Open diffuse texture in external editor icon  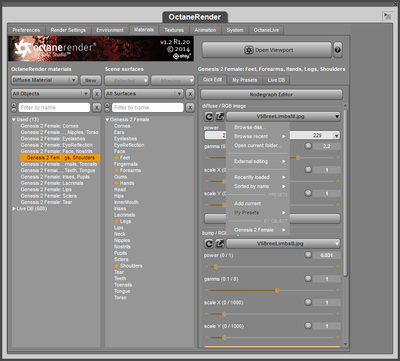tap(220, 117)
